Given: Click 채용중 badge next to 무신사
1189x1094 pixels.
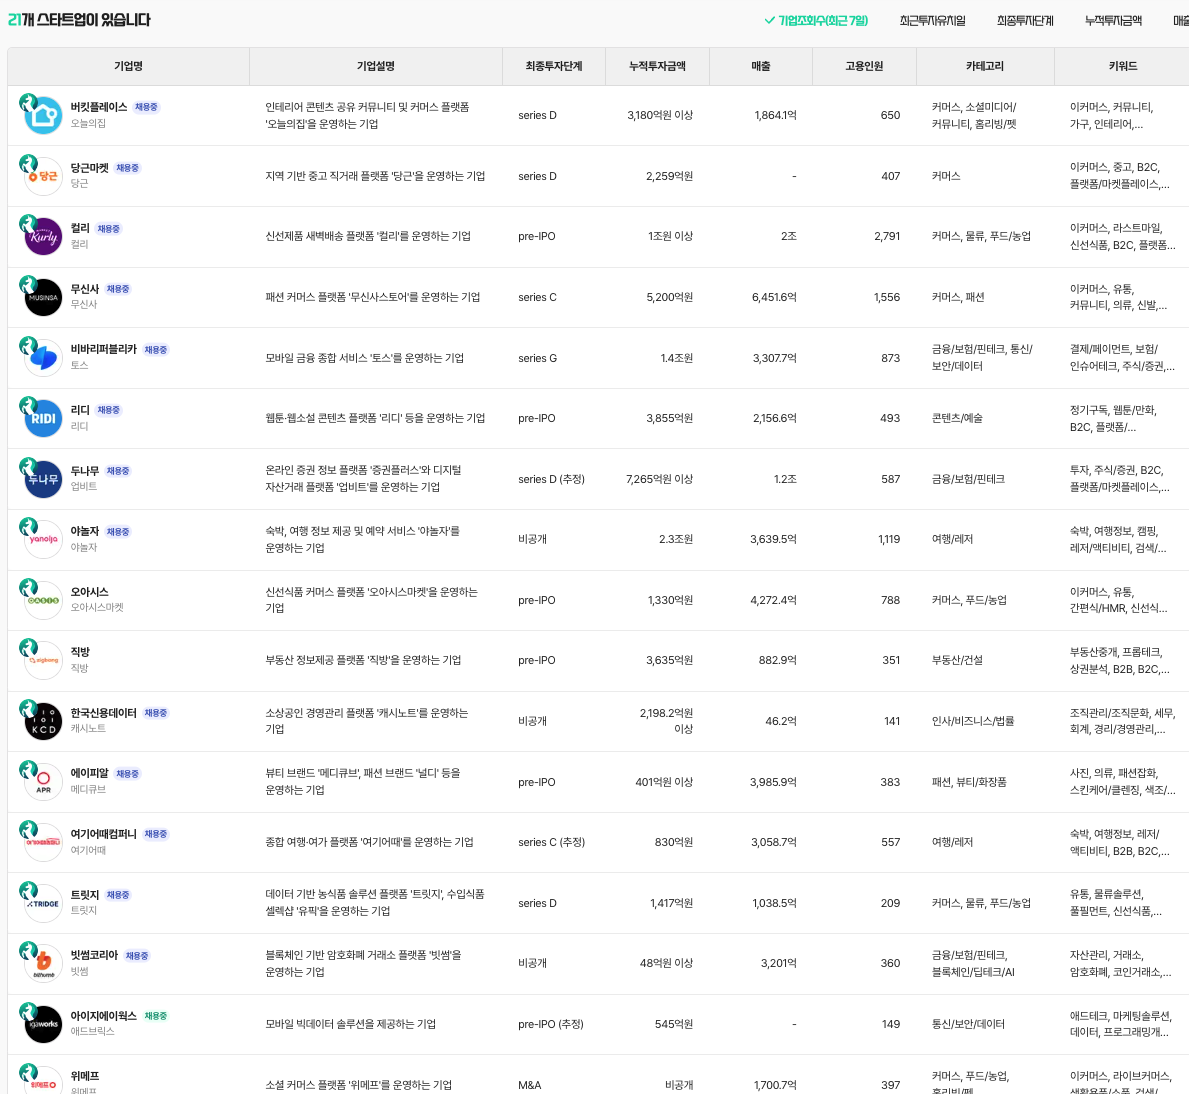Looking at the screenshot, I should (x=118, y=289).
